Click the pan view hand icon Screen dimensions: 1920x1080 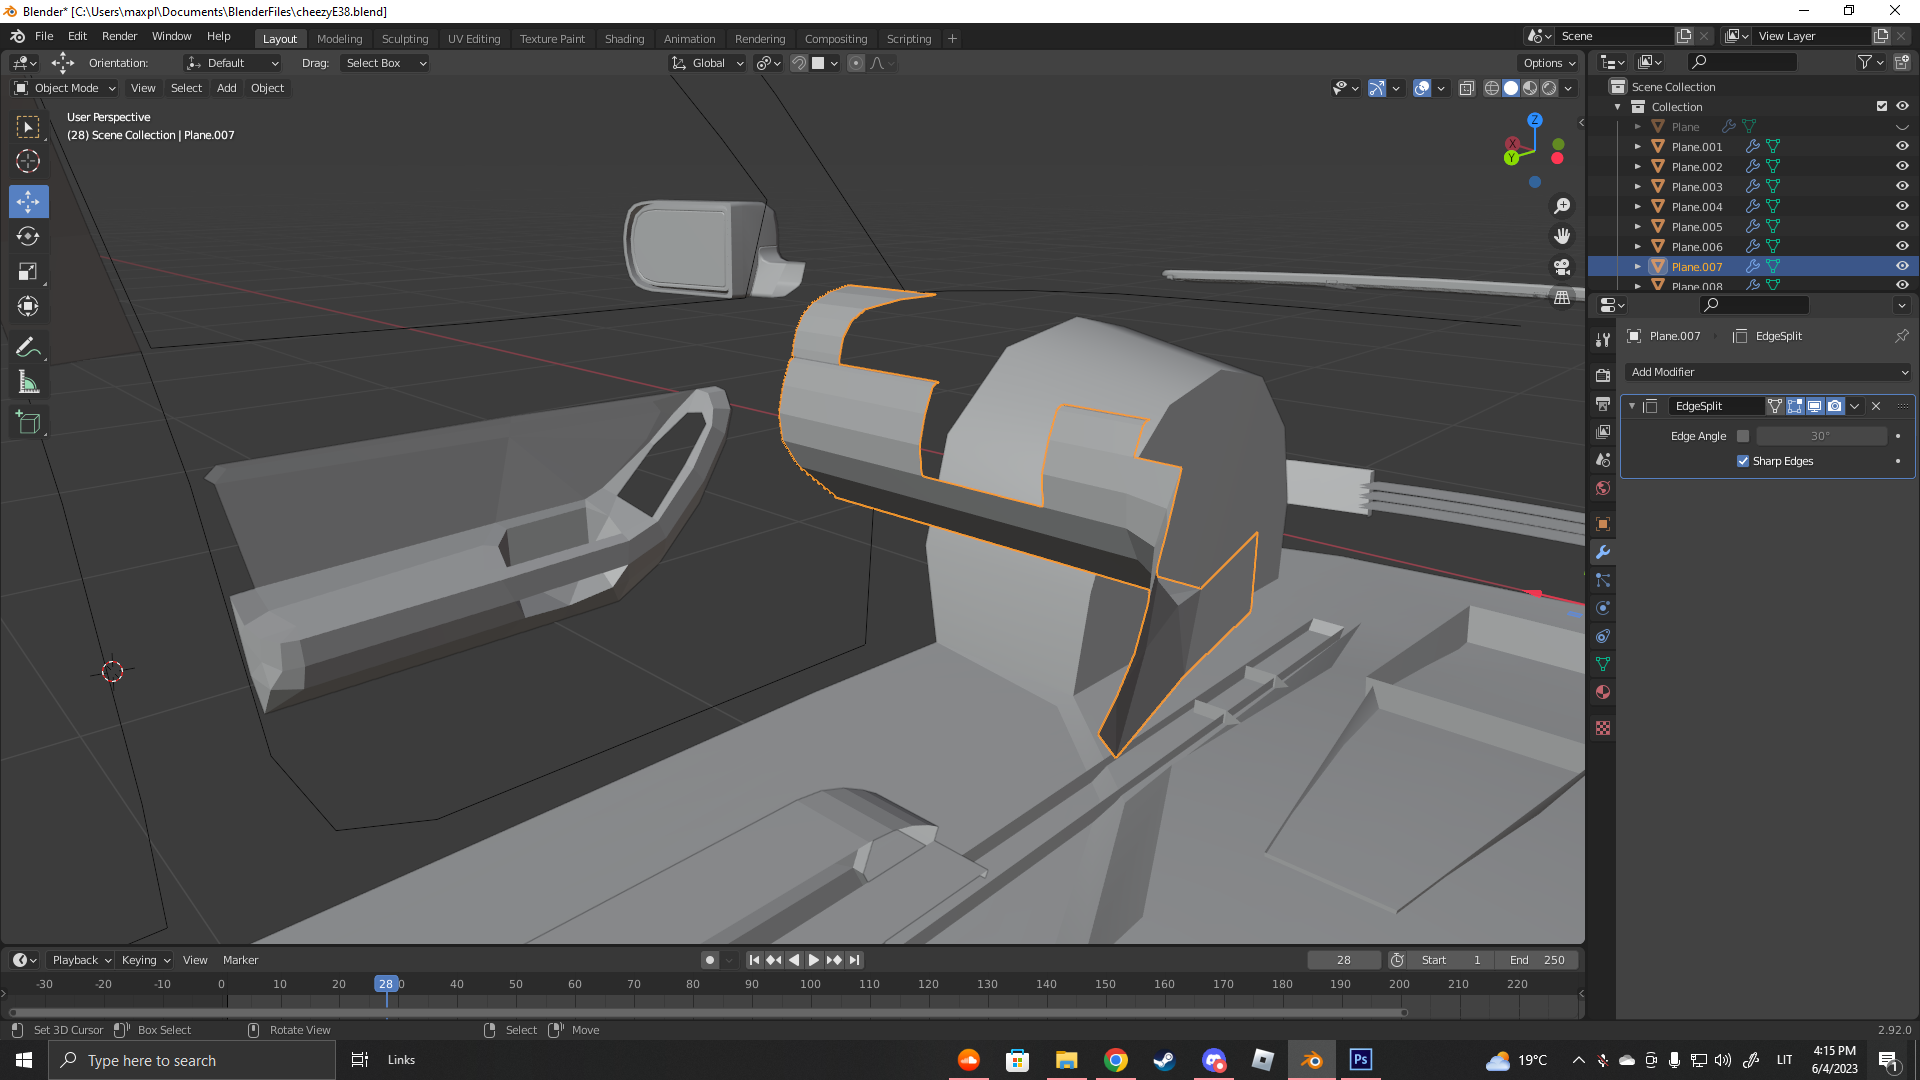coord(1562,236)
